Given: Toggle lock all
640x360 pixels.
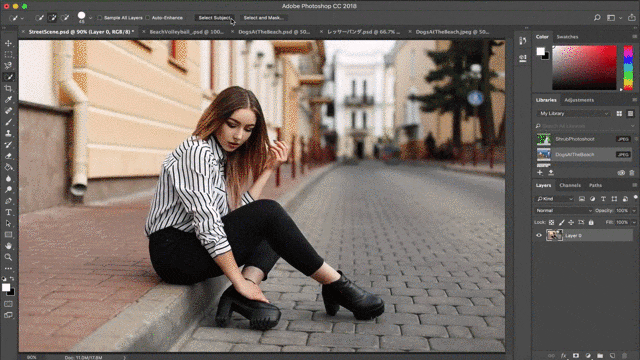Looking at the screenshot, I should (591, 222).
